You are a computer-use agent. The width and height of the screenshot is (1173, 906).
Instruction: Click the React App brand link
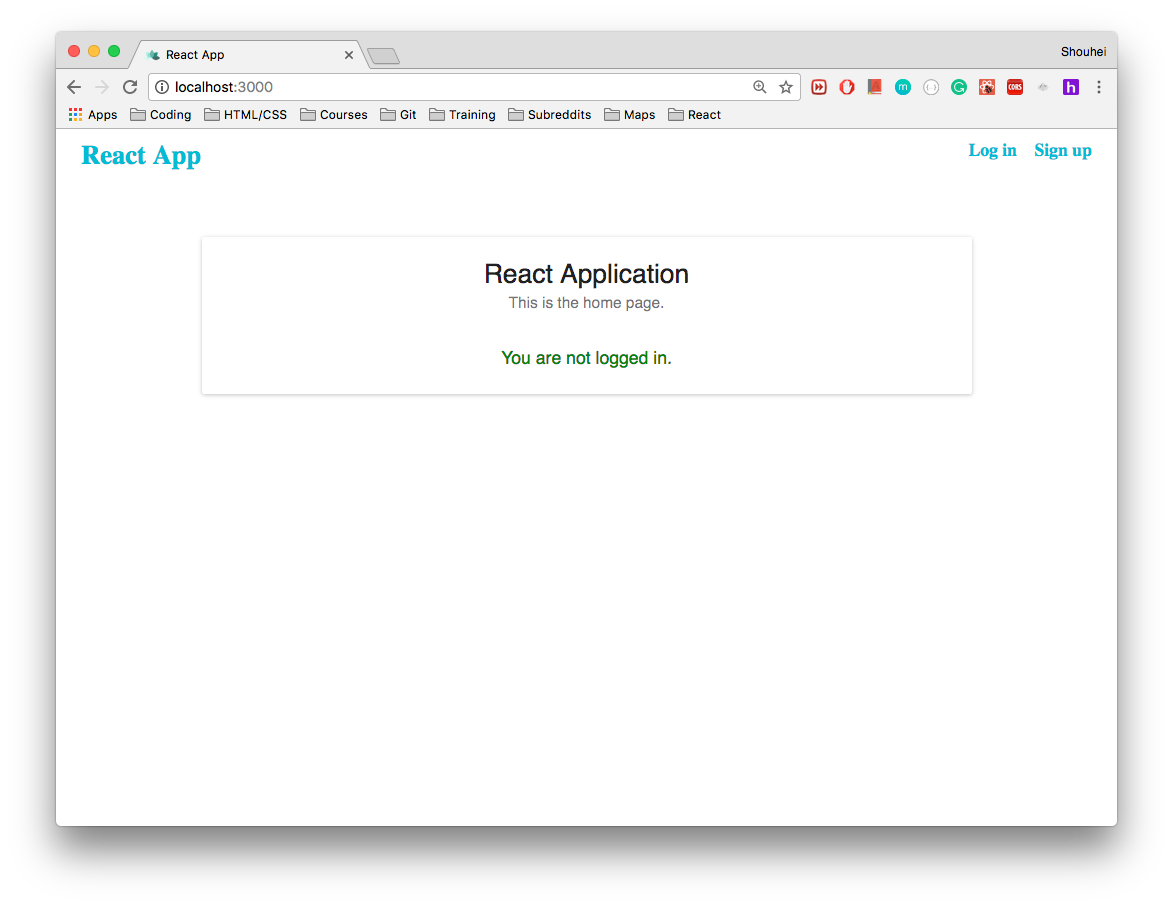coord(141,156)
